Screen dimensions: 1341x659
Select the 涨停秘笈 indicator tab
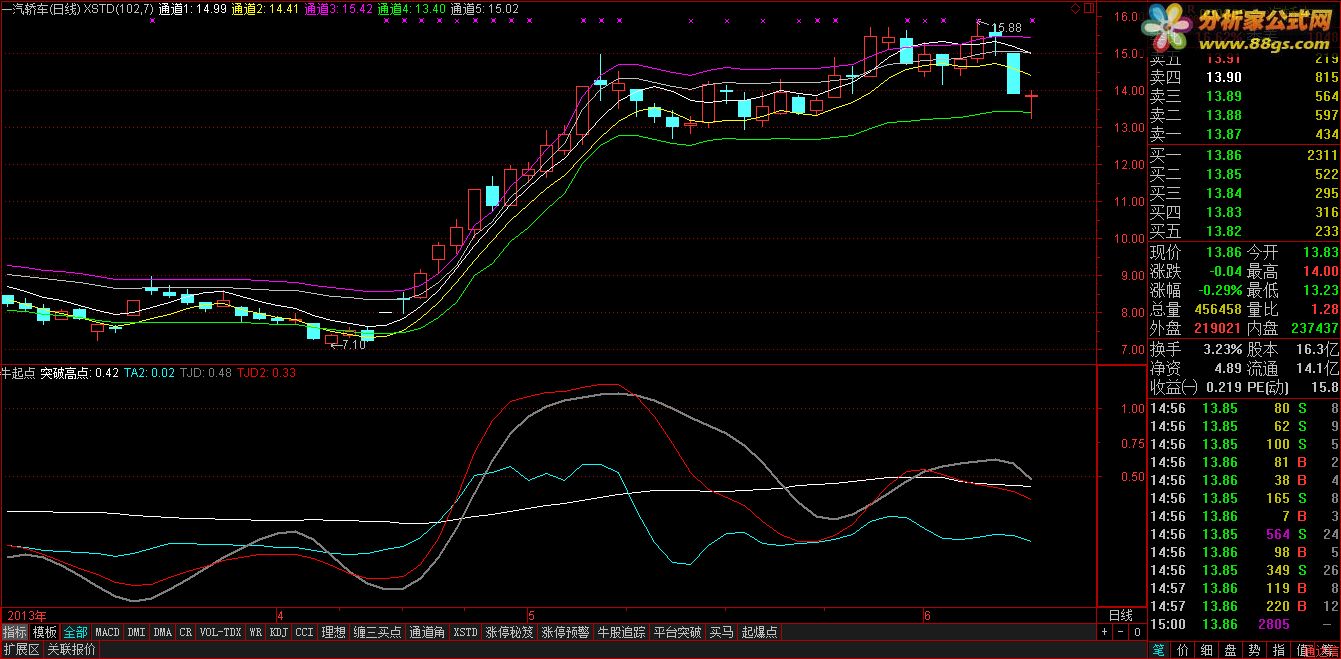(x=510, y=632)
